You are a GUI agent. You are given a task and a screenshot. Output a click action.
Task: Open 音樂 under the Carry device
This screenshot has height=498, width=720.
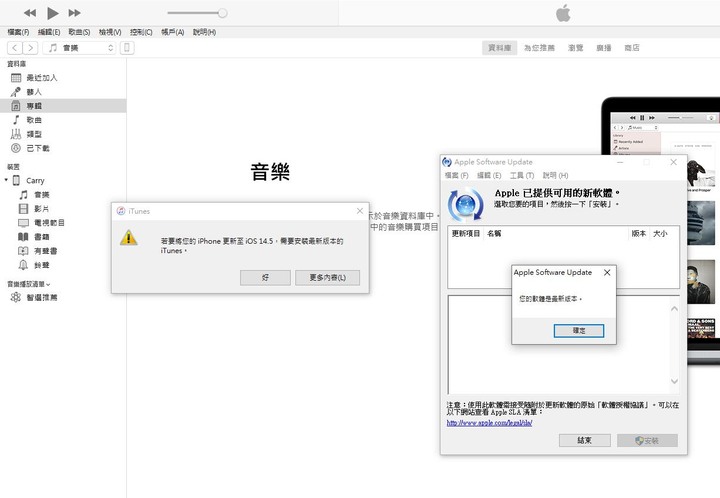[x=63, y=195]
